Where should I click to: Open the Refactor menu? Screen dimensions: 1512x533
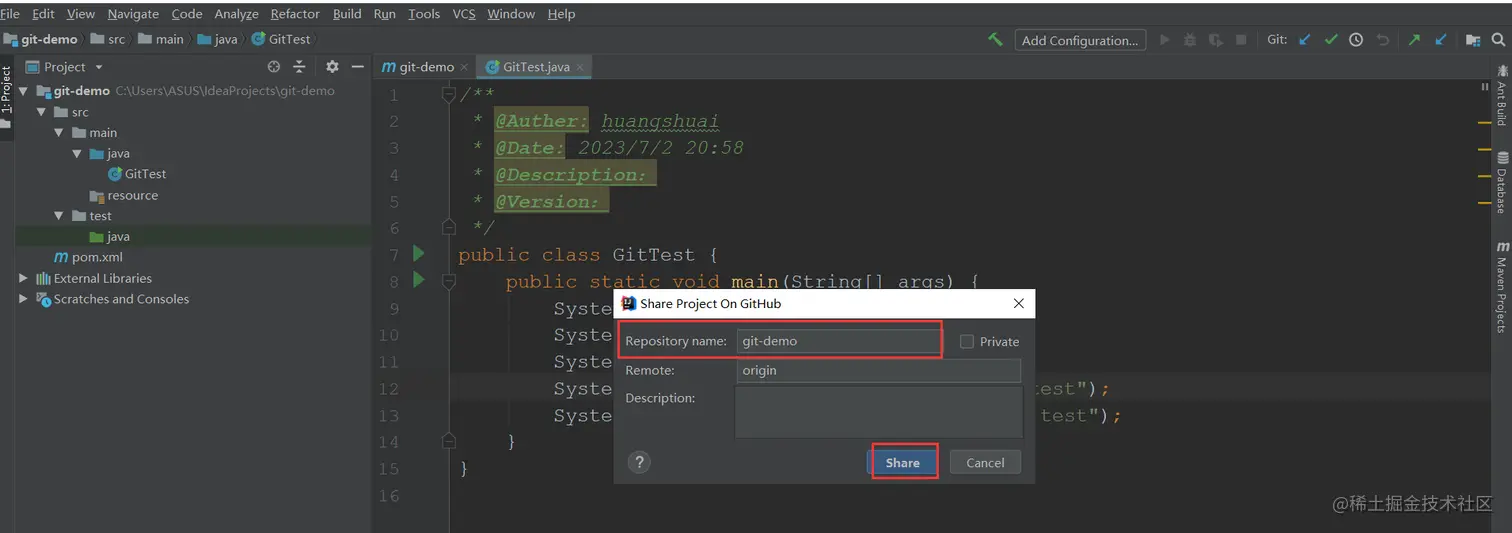coord(295,14)
